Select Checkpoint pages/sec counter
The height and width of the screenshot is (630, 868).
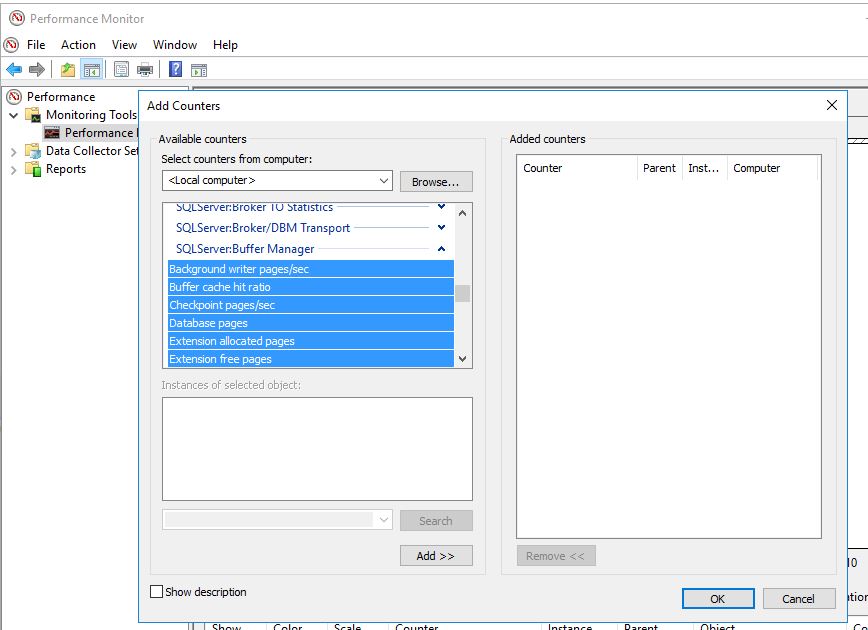pyautogui.click(x=311, y=305)
